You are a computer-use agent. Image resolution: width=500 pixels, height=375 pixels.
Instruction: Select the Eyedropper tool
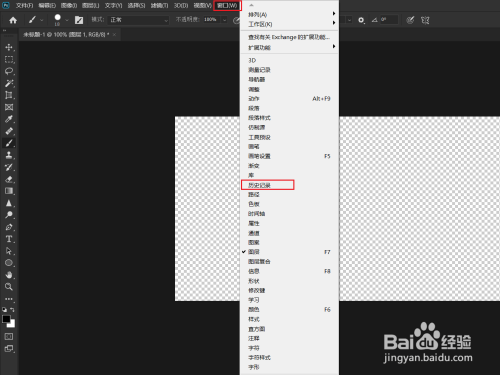[9, 119]
